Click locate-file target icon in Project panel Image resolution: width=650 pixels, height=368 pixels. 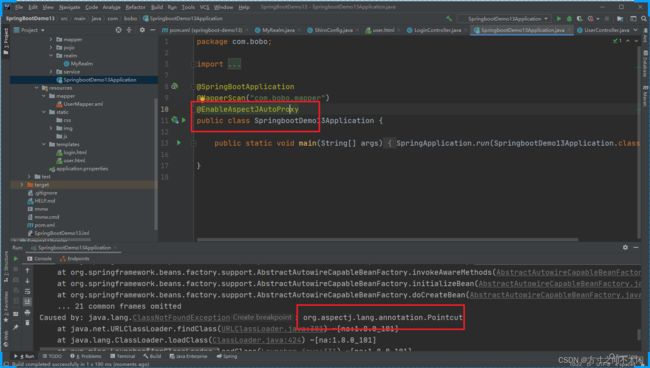(x=119, y=30)
